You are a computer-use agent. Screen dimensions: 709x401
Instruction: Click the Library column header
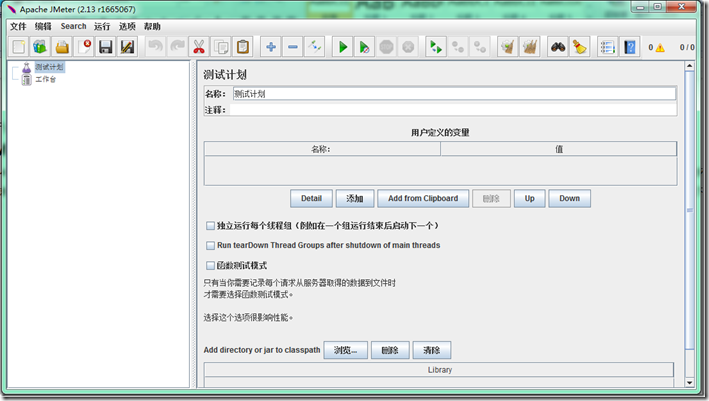(x=439, y=369)
